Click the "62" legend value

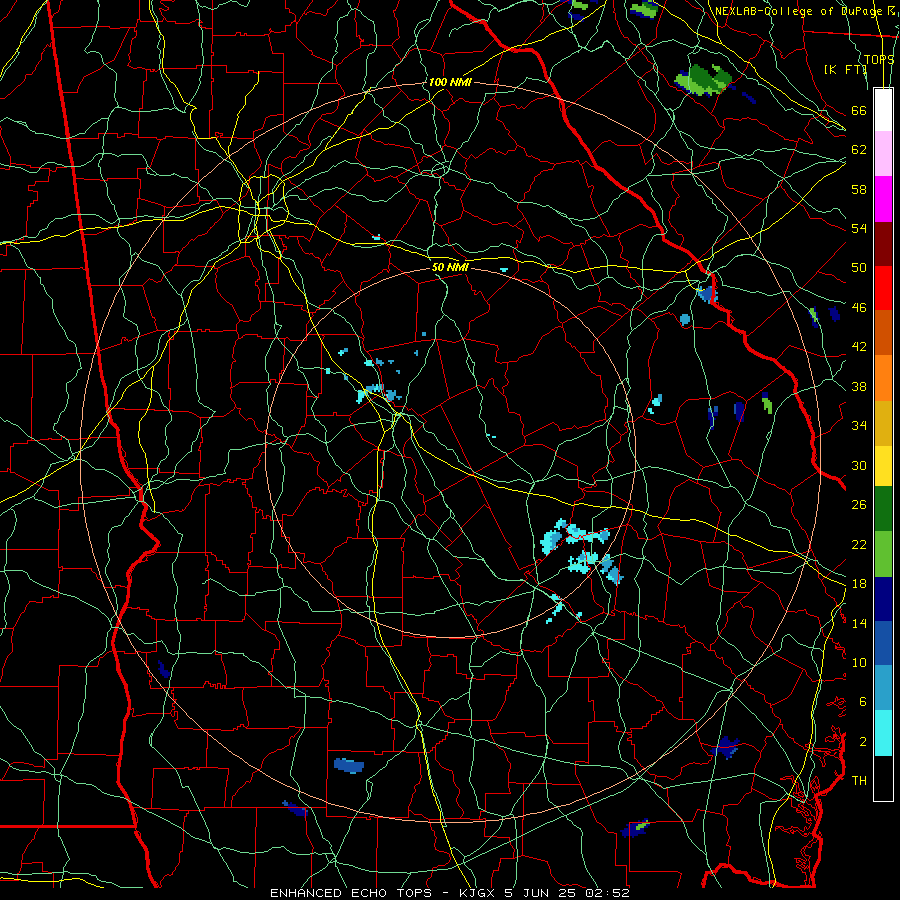coord(859,149)
